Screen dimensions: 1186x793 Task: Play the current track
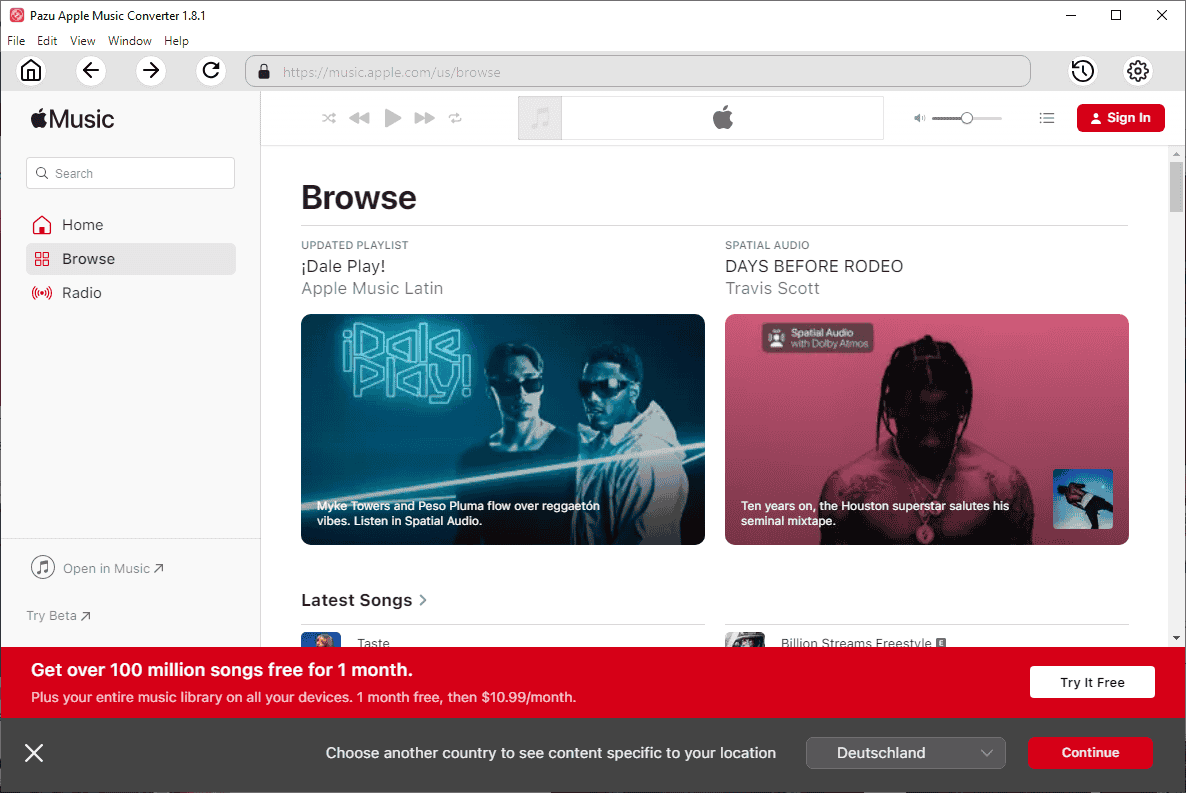[x=393, y=118]
